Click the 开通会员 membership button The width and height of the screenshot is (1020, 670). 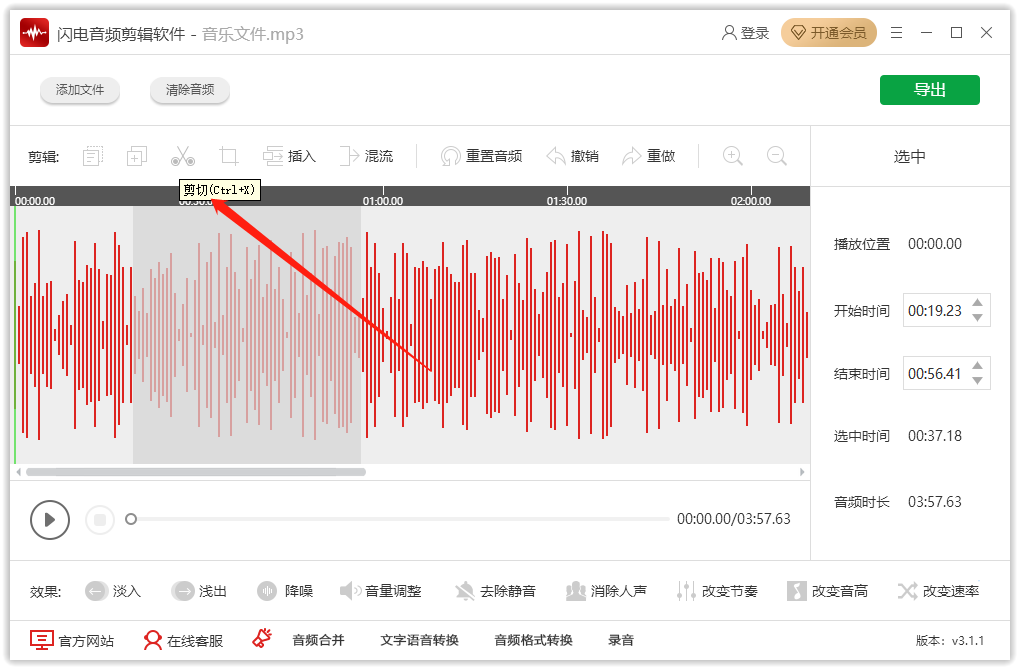(829, 33)
